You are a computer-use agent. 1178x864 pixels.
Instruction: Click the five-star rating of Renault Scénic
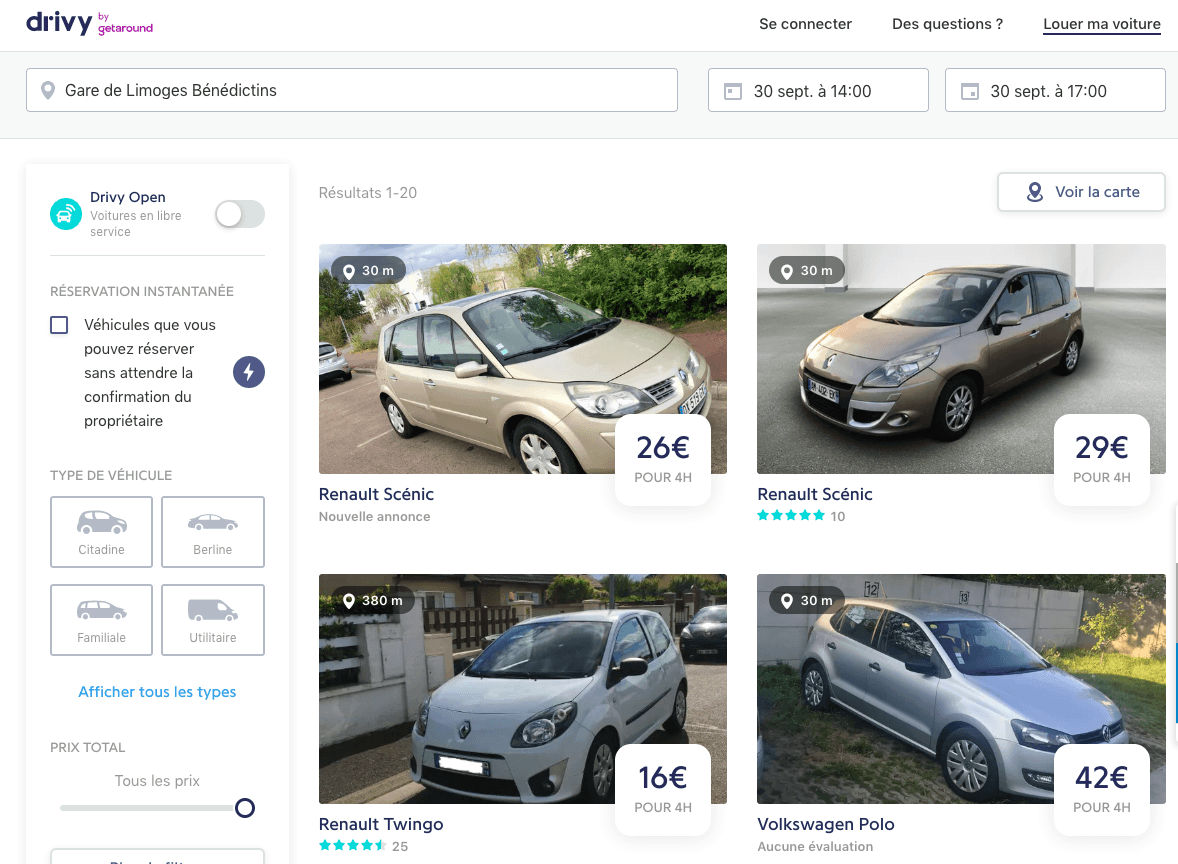point(791,515)
